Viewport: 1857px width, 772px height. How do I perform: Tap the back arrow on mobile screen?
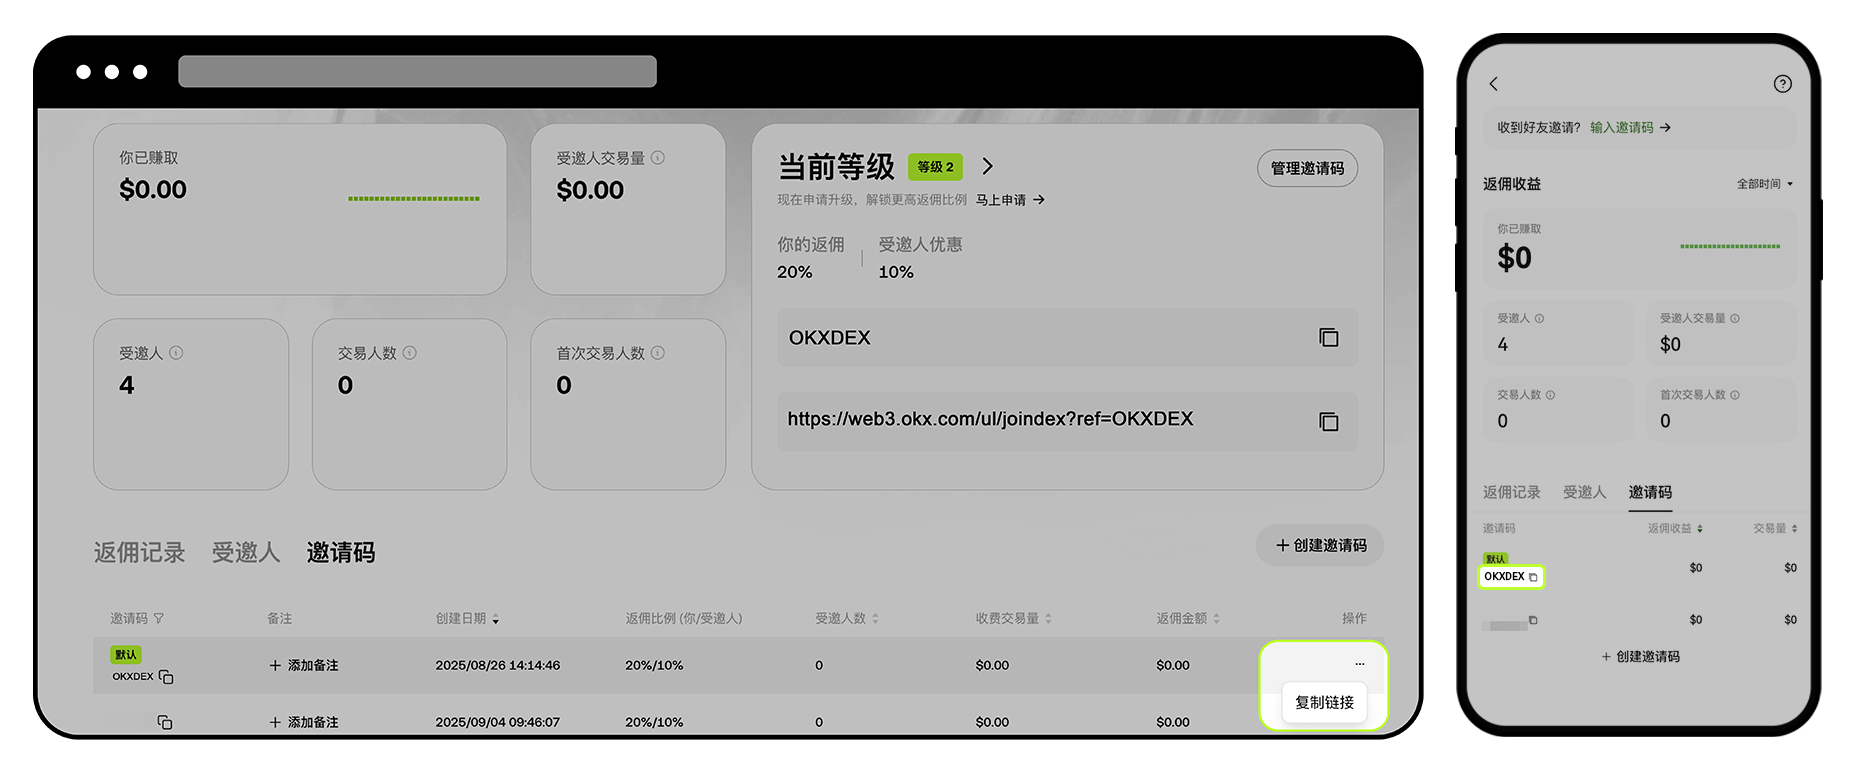coord(1494,84)
